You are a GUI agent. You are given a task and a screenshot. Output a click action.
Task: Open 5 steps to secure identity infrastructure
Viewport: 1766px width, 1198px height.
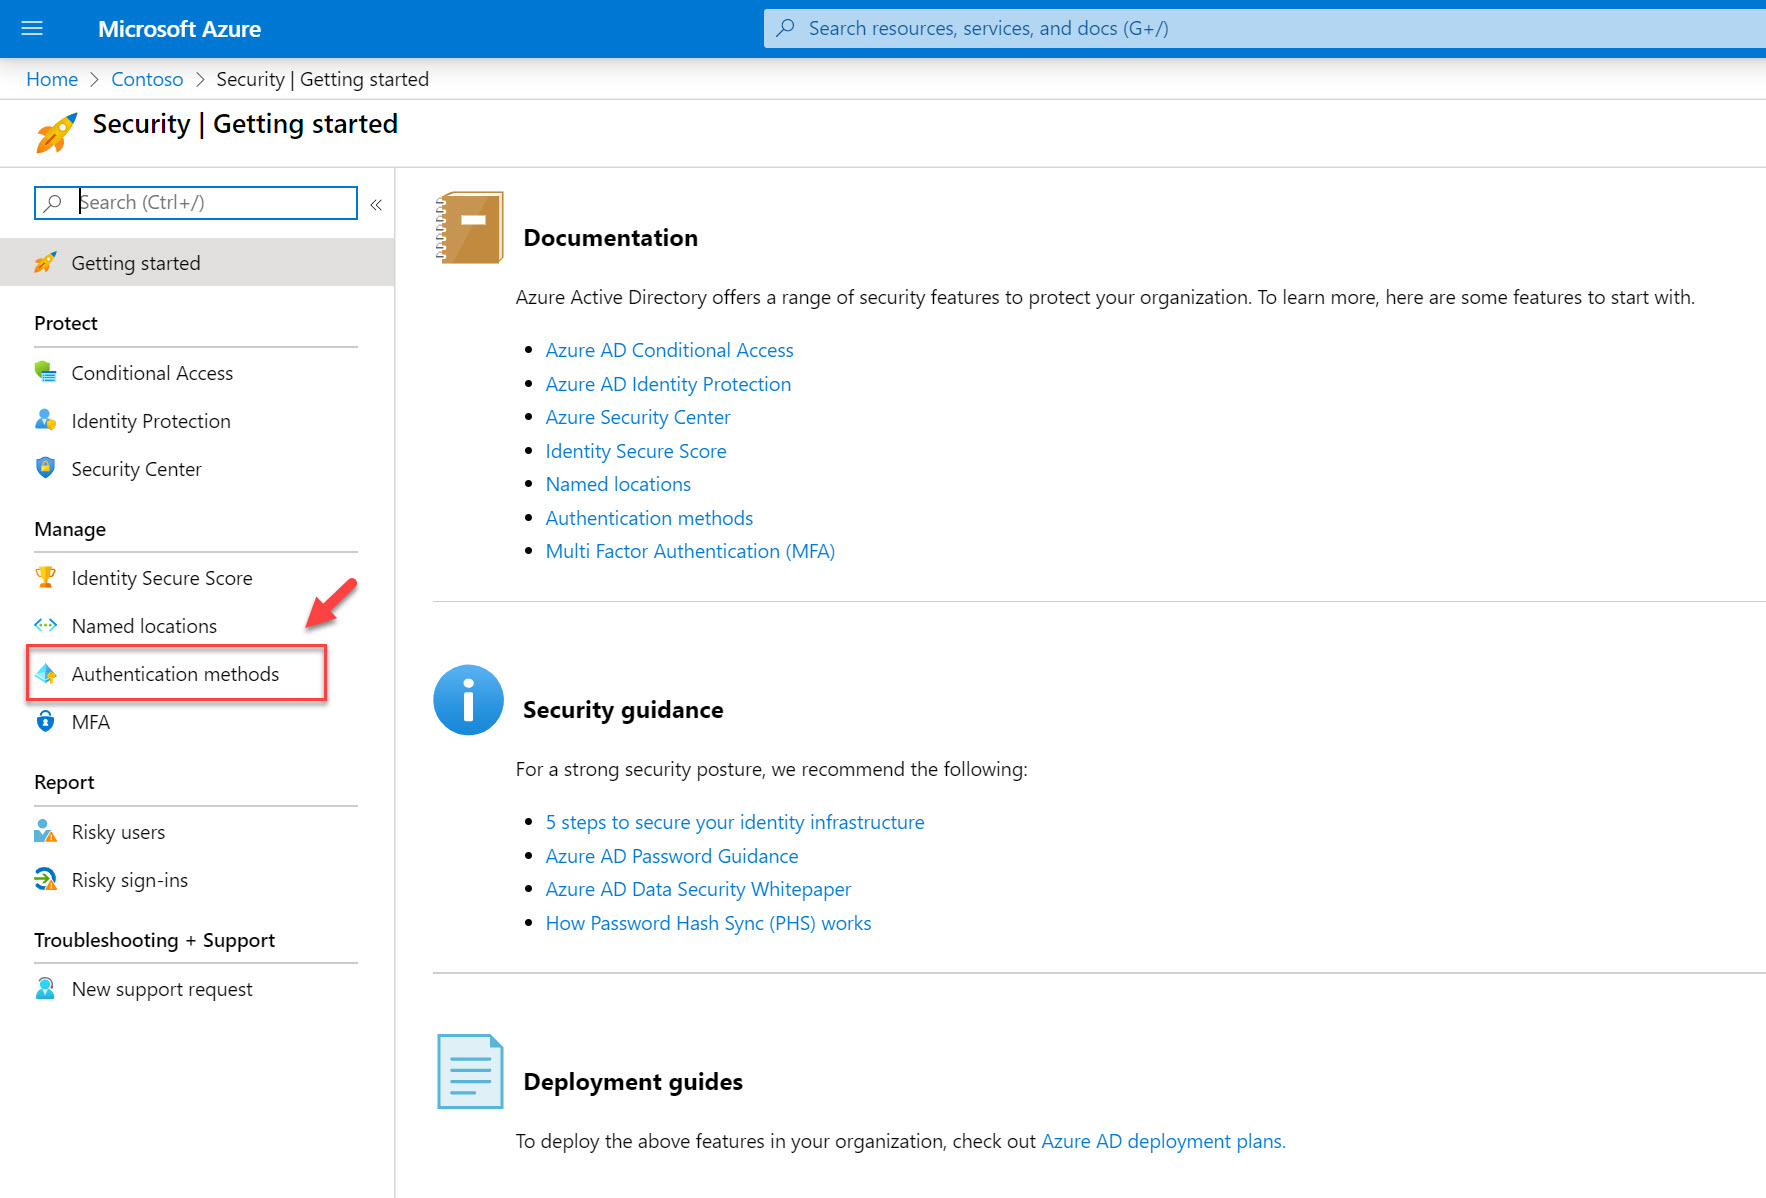734,821
